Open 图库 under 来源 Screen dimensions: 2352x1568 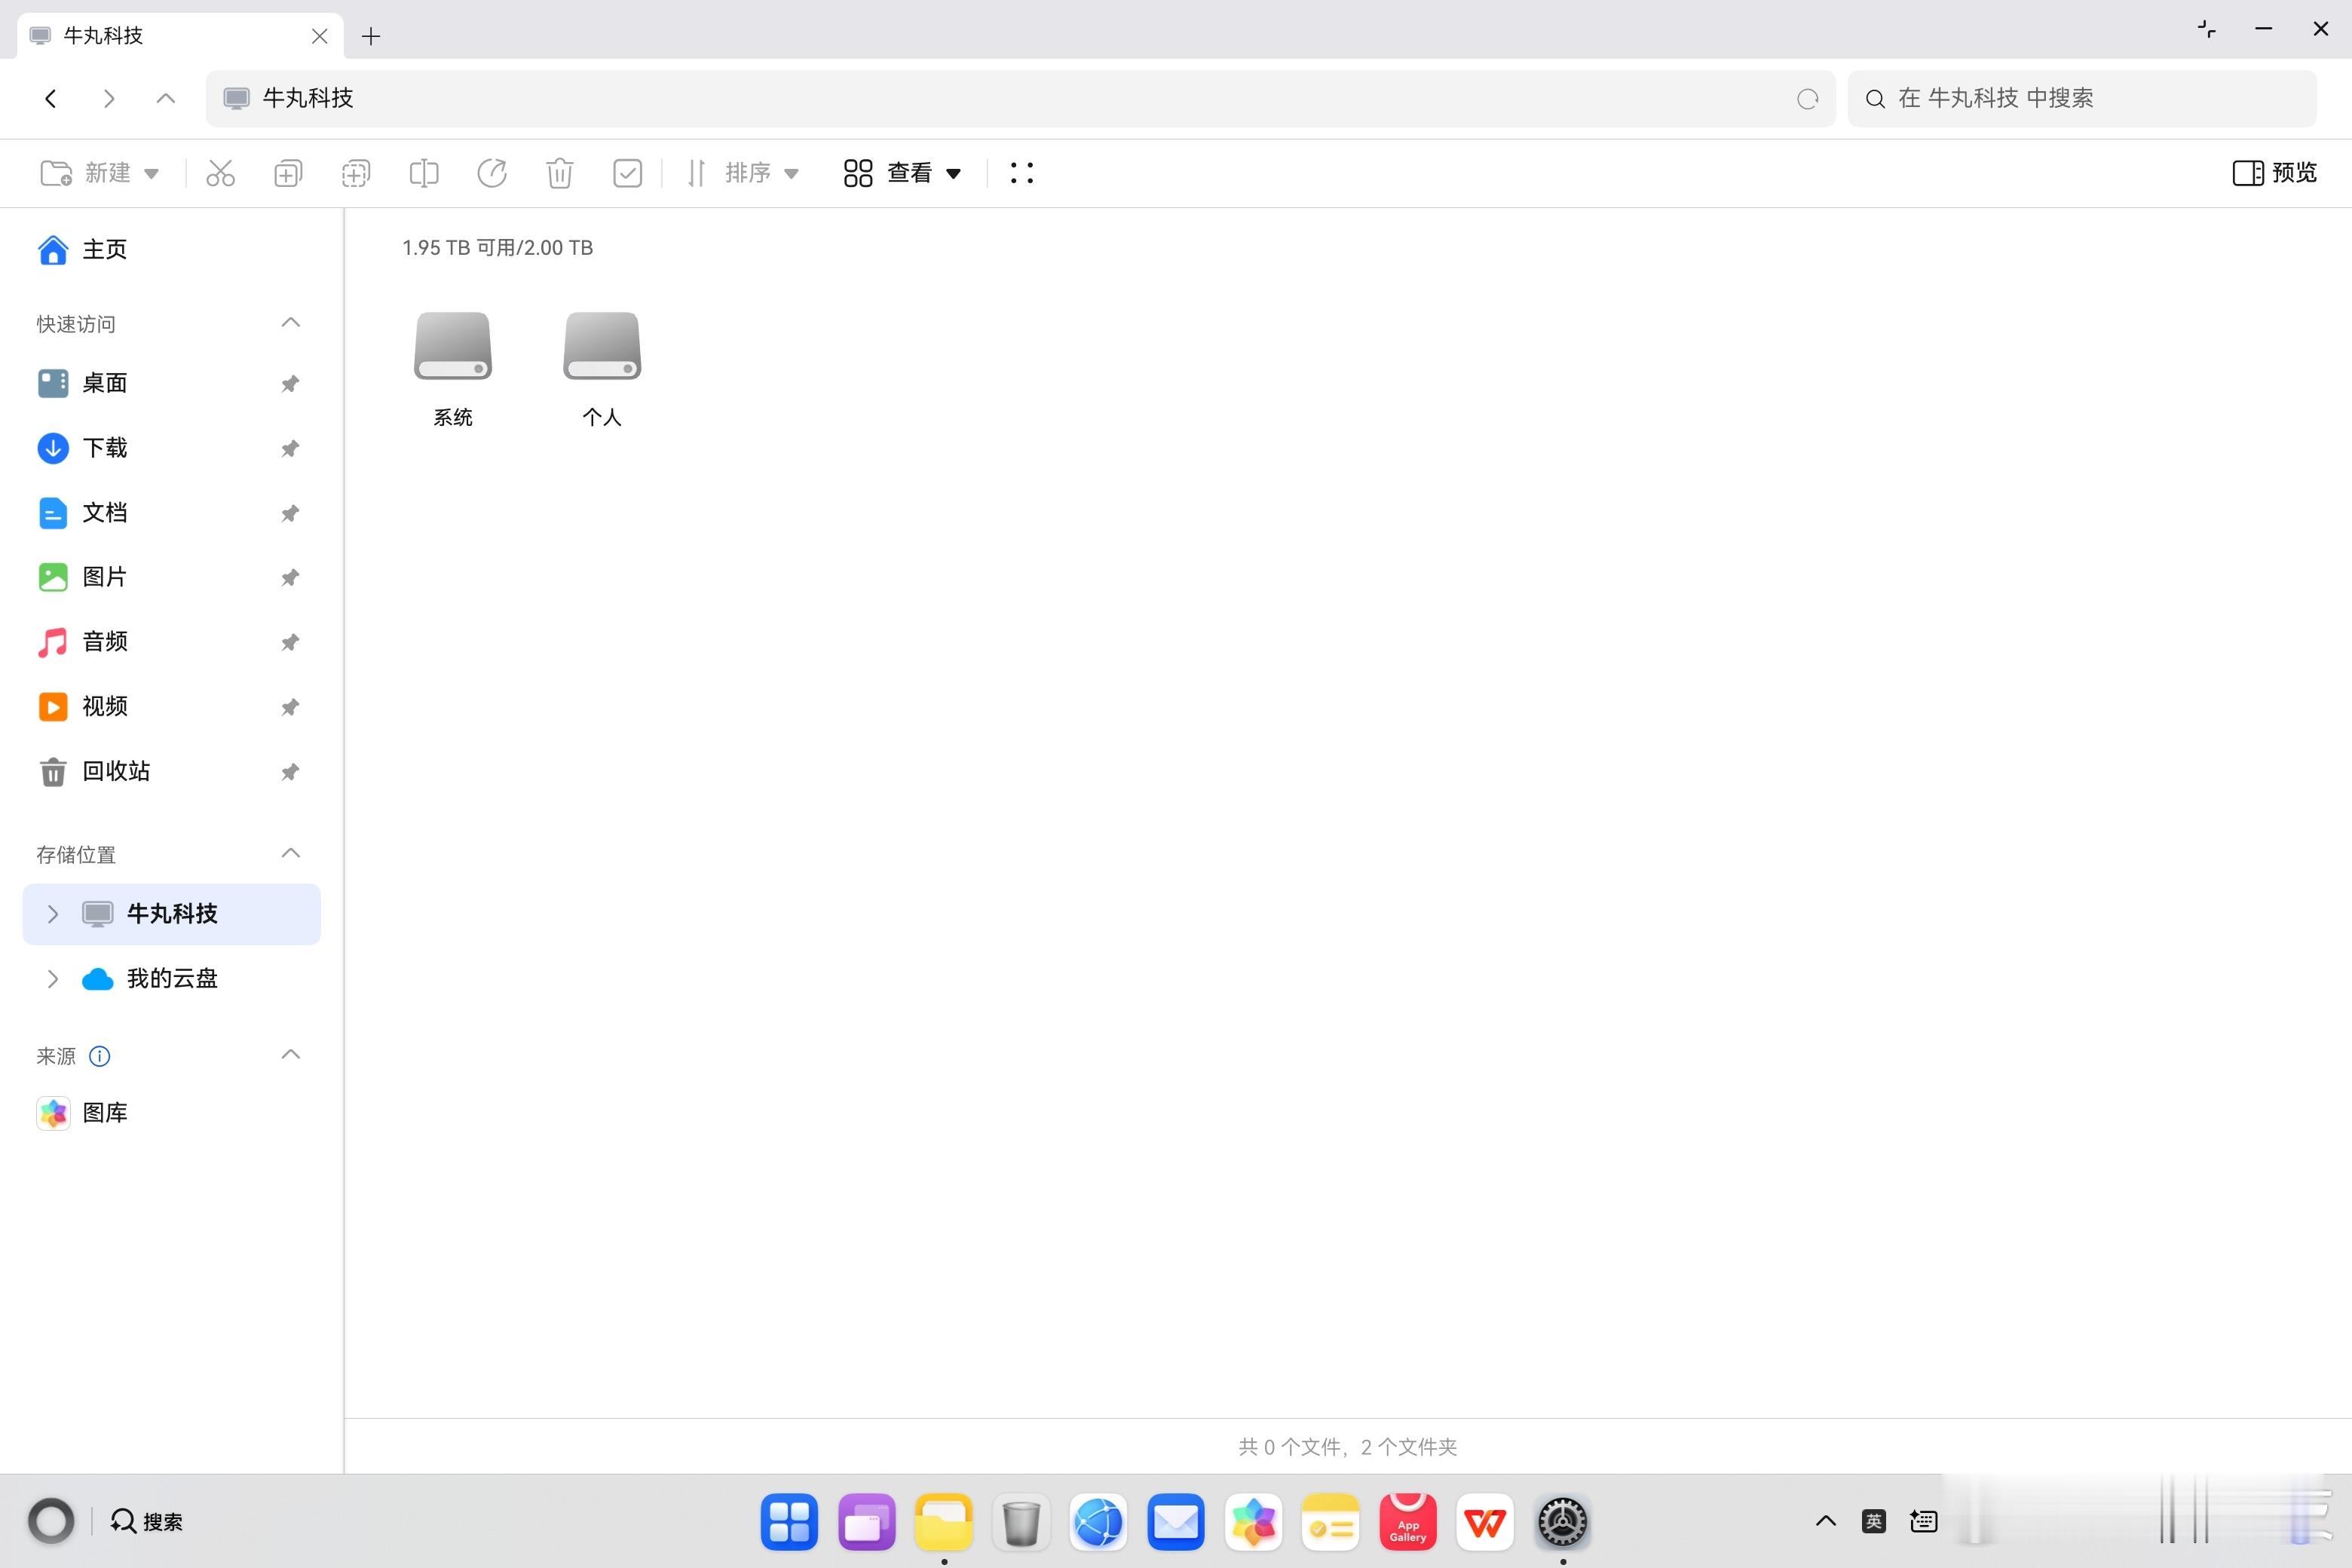tap(171, 1113)
